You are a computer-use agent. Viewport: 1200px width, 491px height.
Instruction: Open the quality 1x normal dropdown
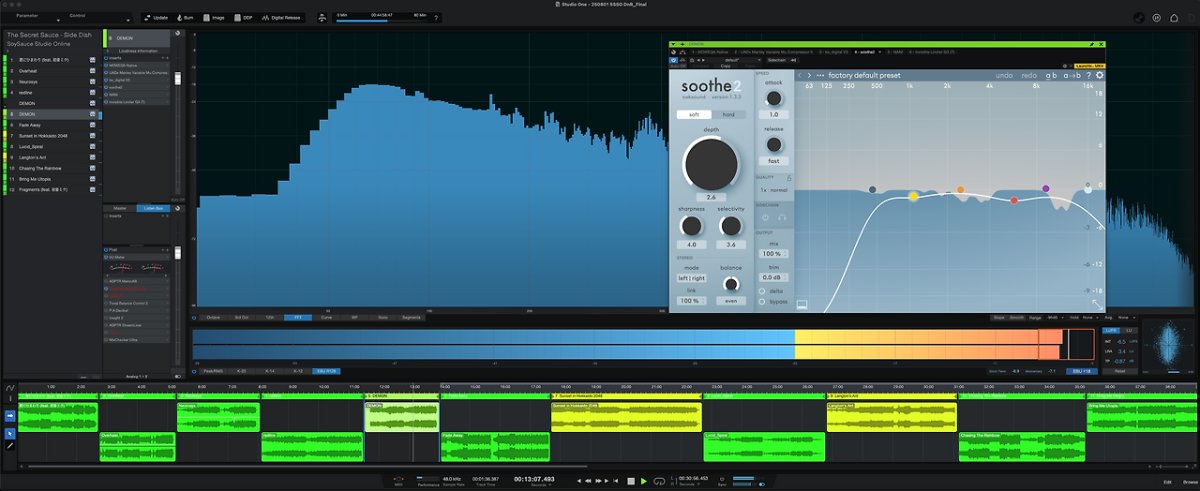[773, 189]
